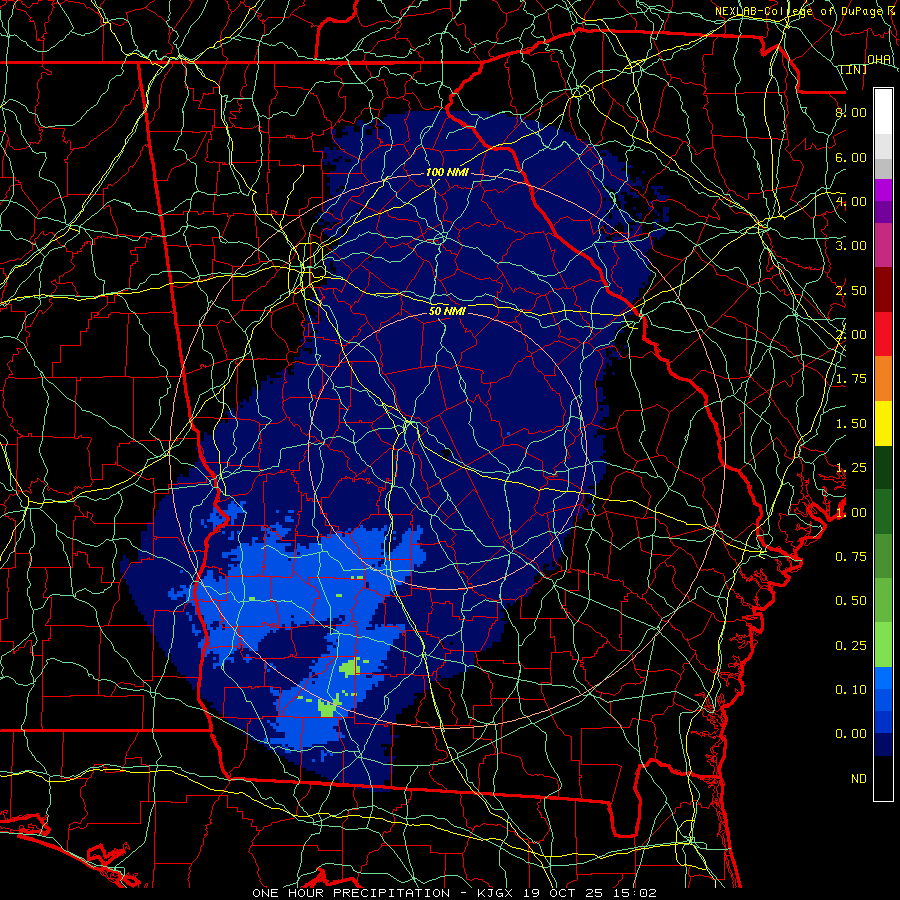Click the 0.00 legend value
The height and width of the screenshot is (900, 900).
tap(851, 734)
